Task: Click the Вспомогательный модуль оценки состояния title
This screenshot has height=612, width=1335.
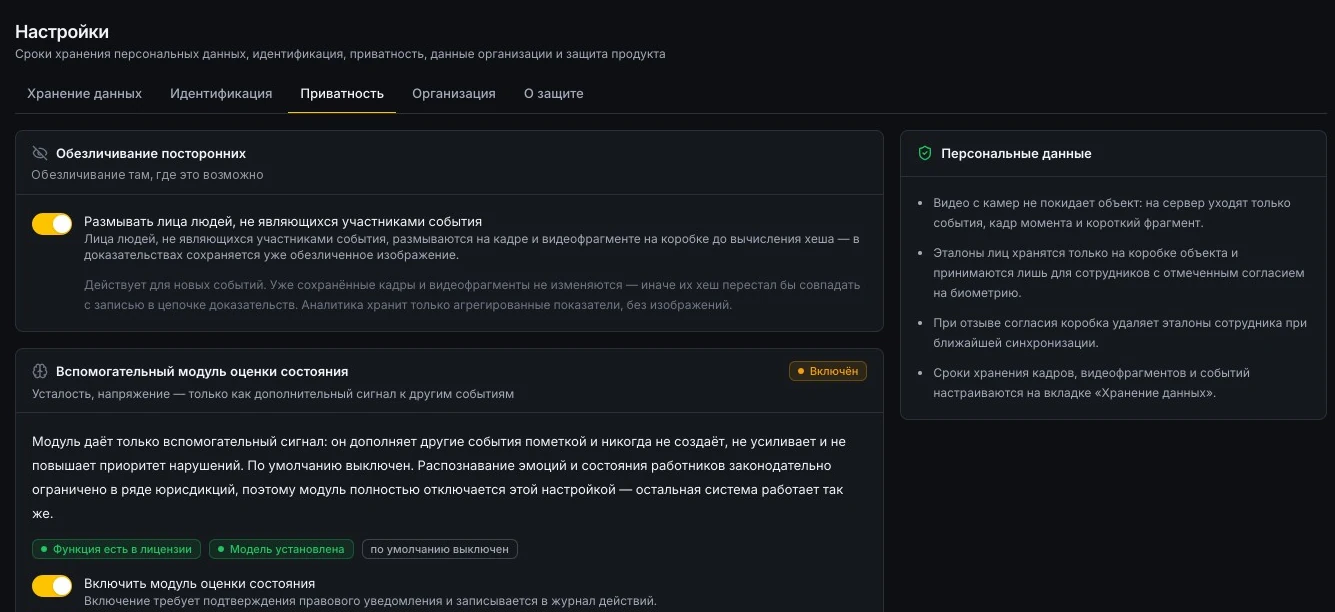Action: (202, 371)
